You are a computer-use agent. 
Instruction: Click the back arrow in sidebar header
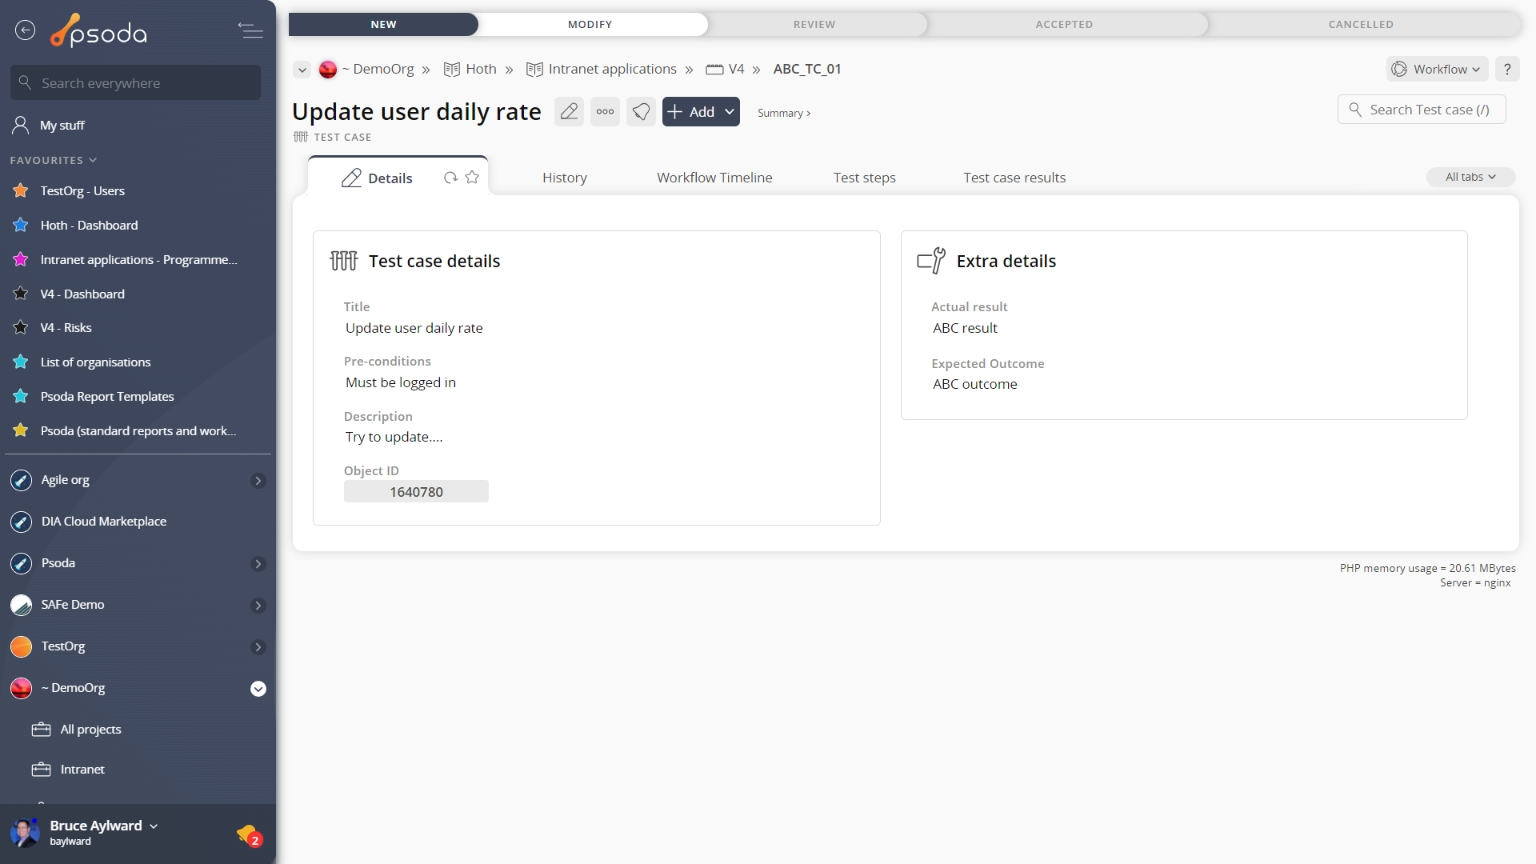point(25,31)
